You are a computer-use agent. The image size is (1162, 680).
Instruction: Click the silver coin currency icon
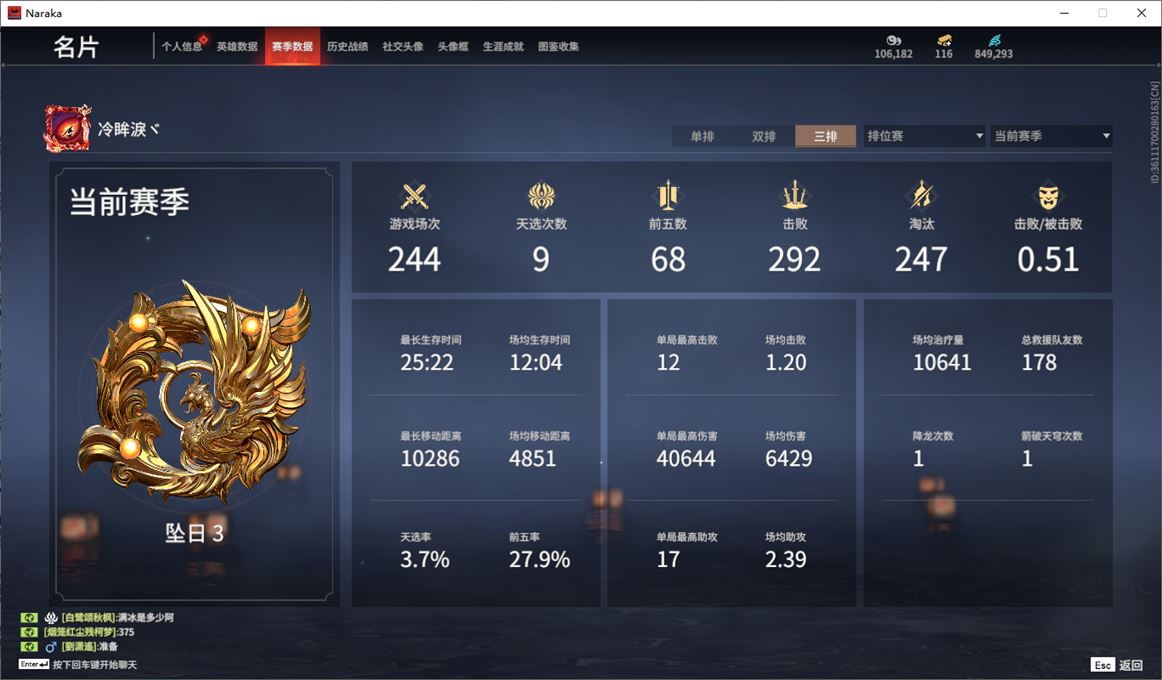[x=894, y=40]
